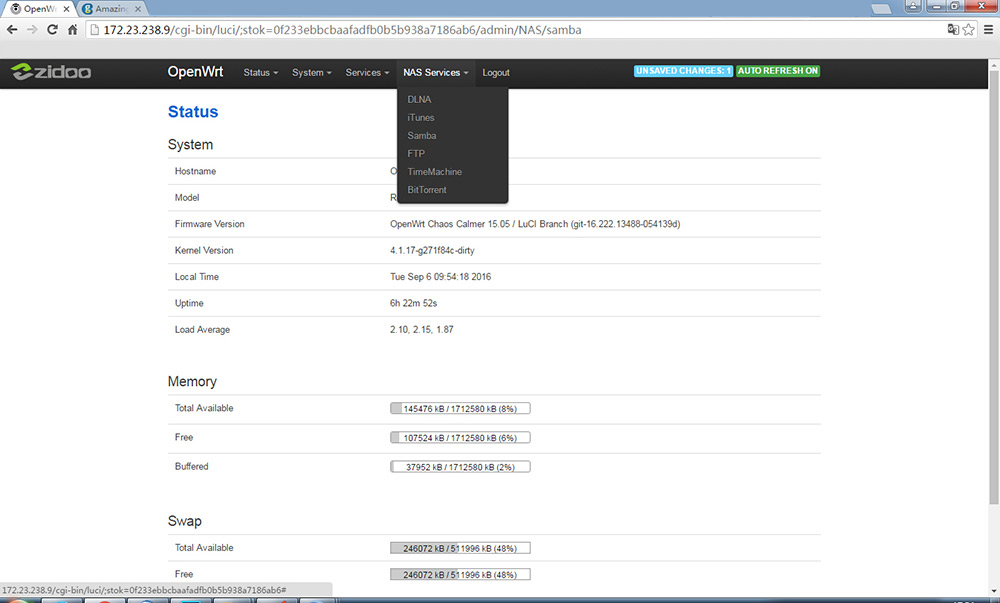
Task: Bookmark this page with the star icon
Action: click(968, 29)
